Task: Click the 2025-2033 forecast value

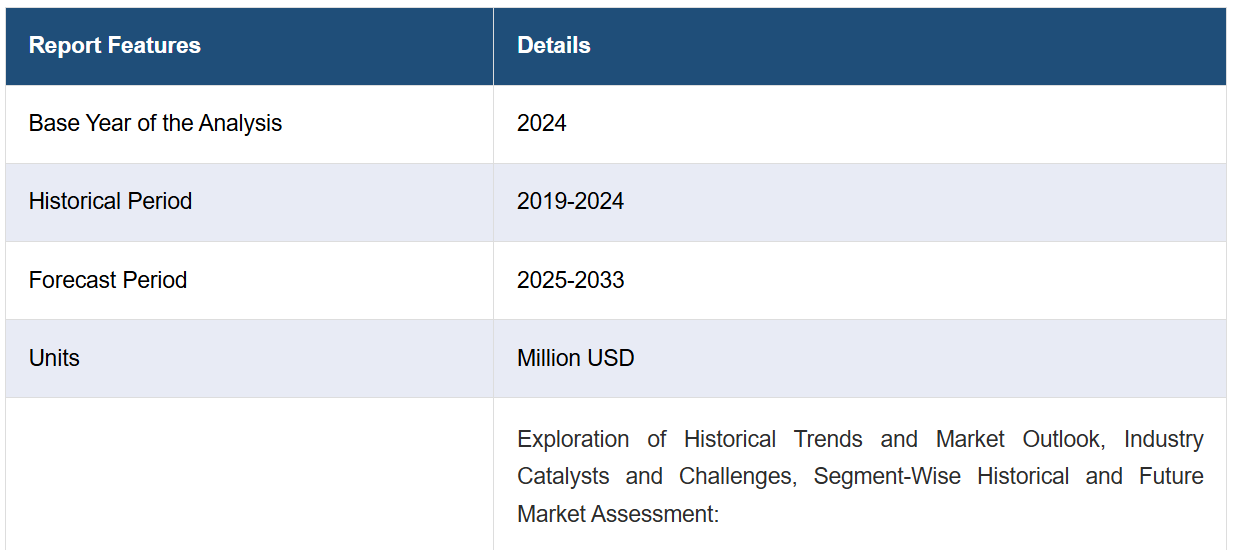Action: pyautogui.click(x=570, y=280)
